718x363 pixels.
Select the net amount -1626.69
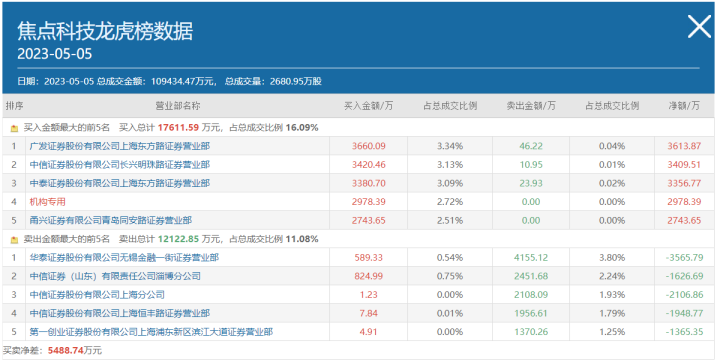click(x=684, y=276)
